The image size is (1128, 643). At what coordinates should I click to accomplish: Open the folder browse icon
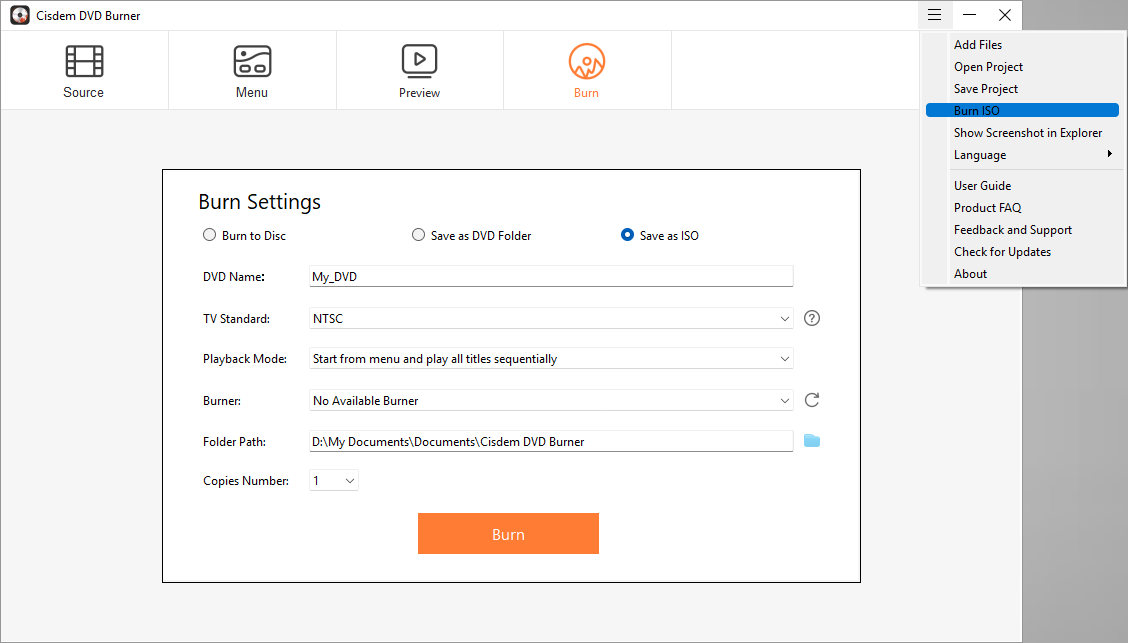tap(811, 440)
